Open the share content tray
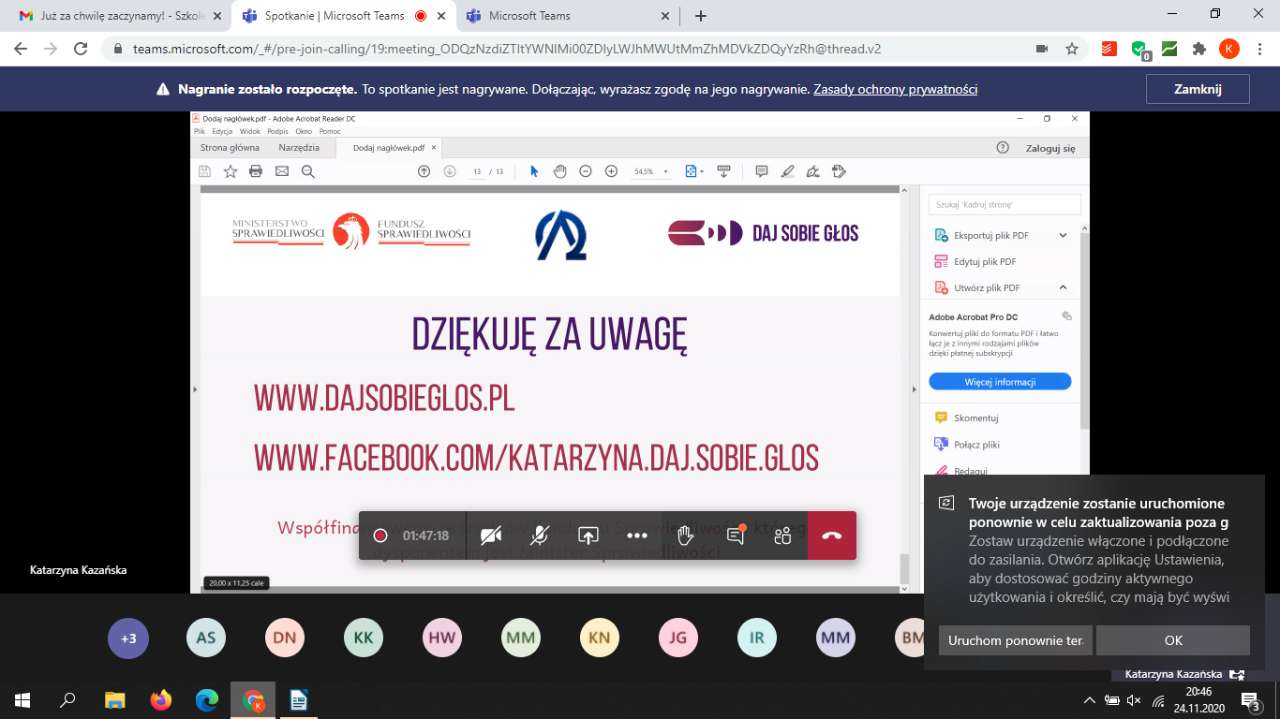The image size is (1280, 719). (x=588, y=535)
